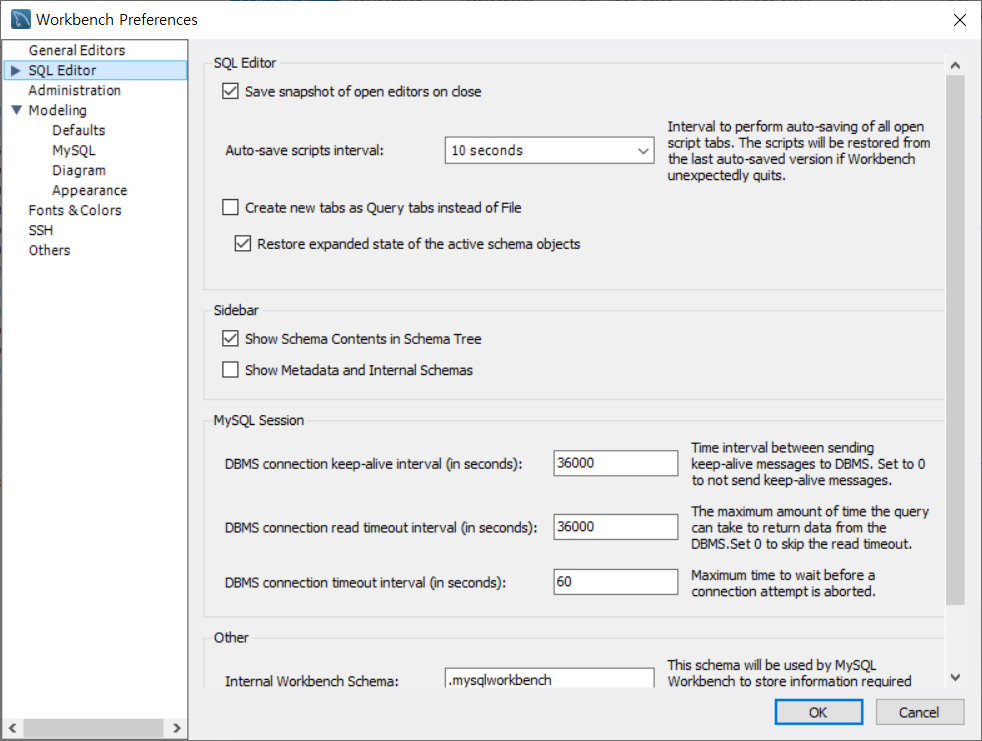Expand the SQL Editor tree node arrow
Viewport: 982px width, 741px height.
point(16,70)
